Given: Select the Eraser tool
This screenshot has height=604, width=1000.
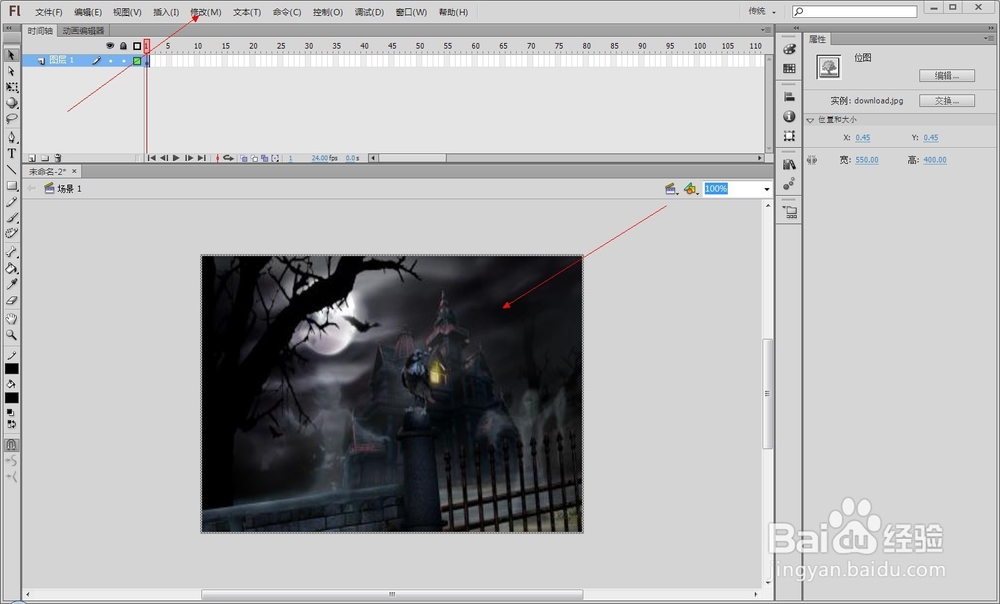Looking at the screenshot, I should click(11, 300).
